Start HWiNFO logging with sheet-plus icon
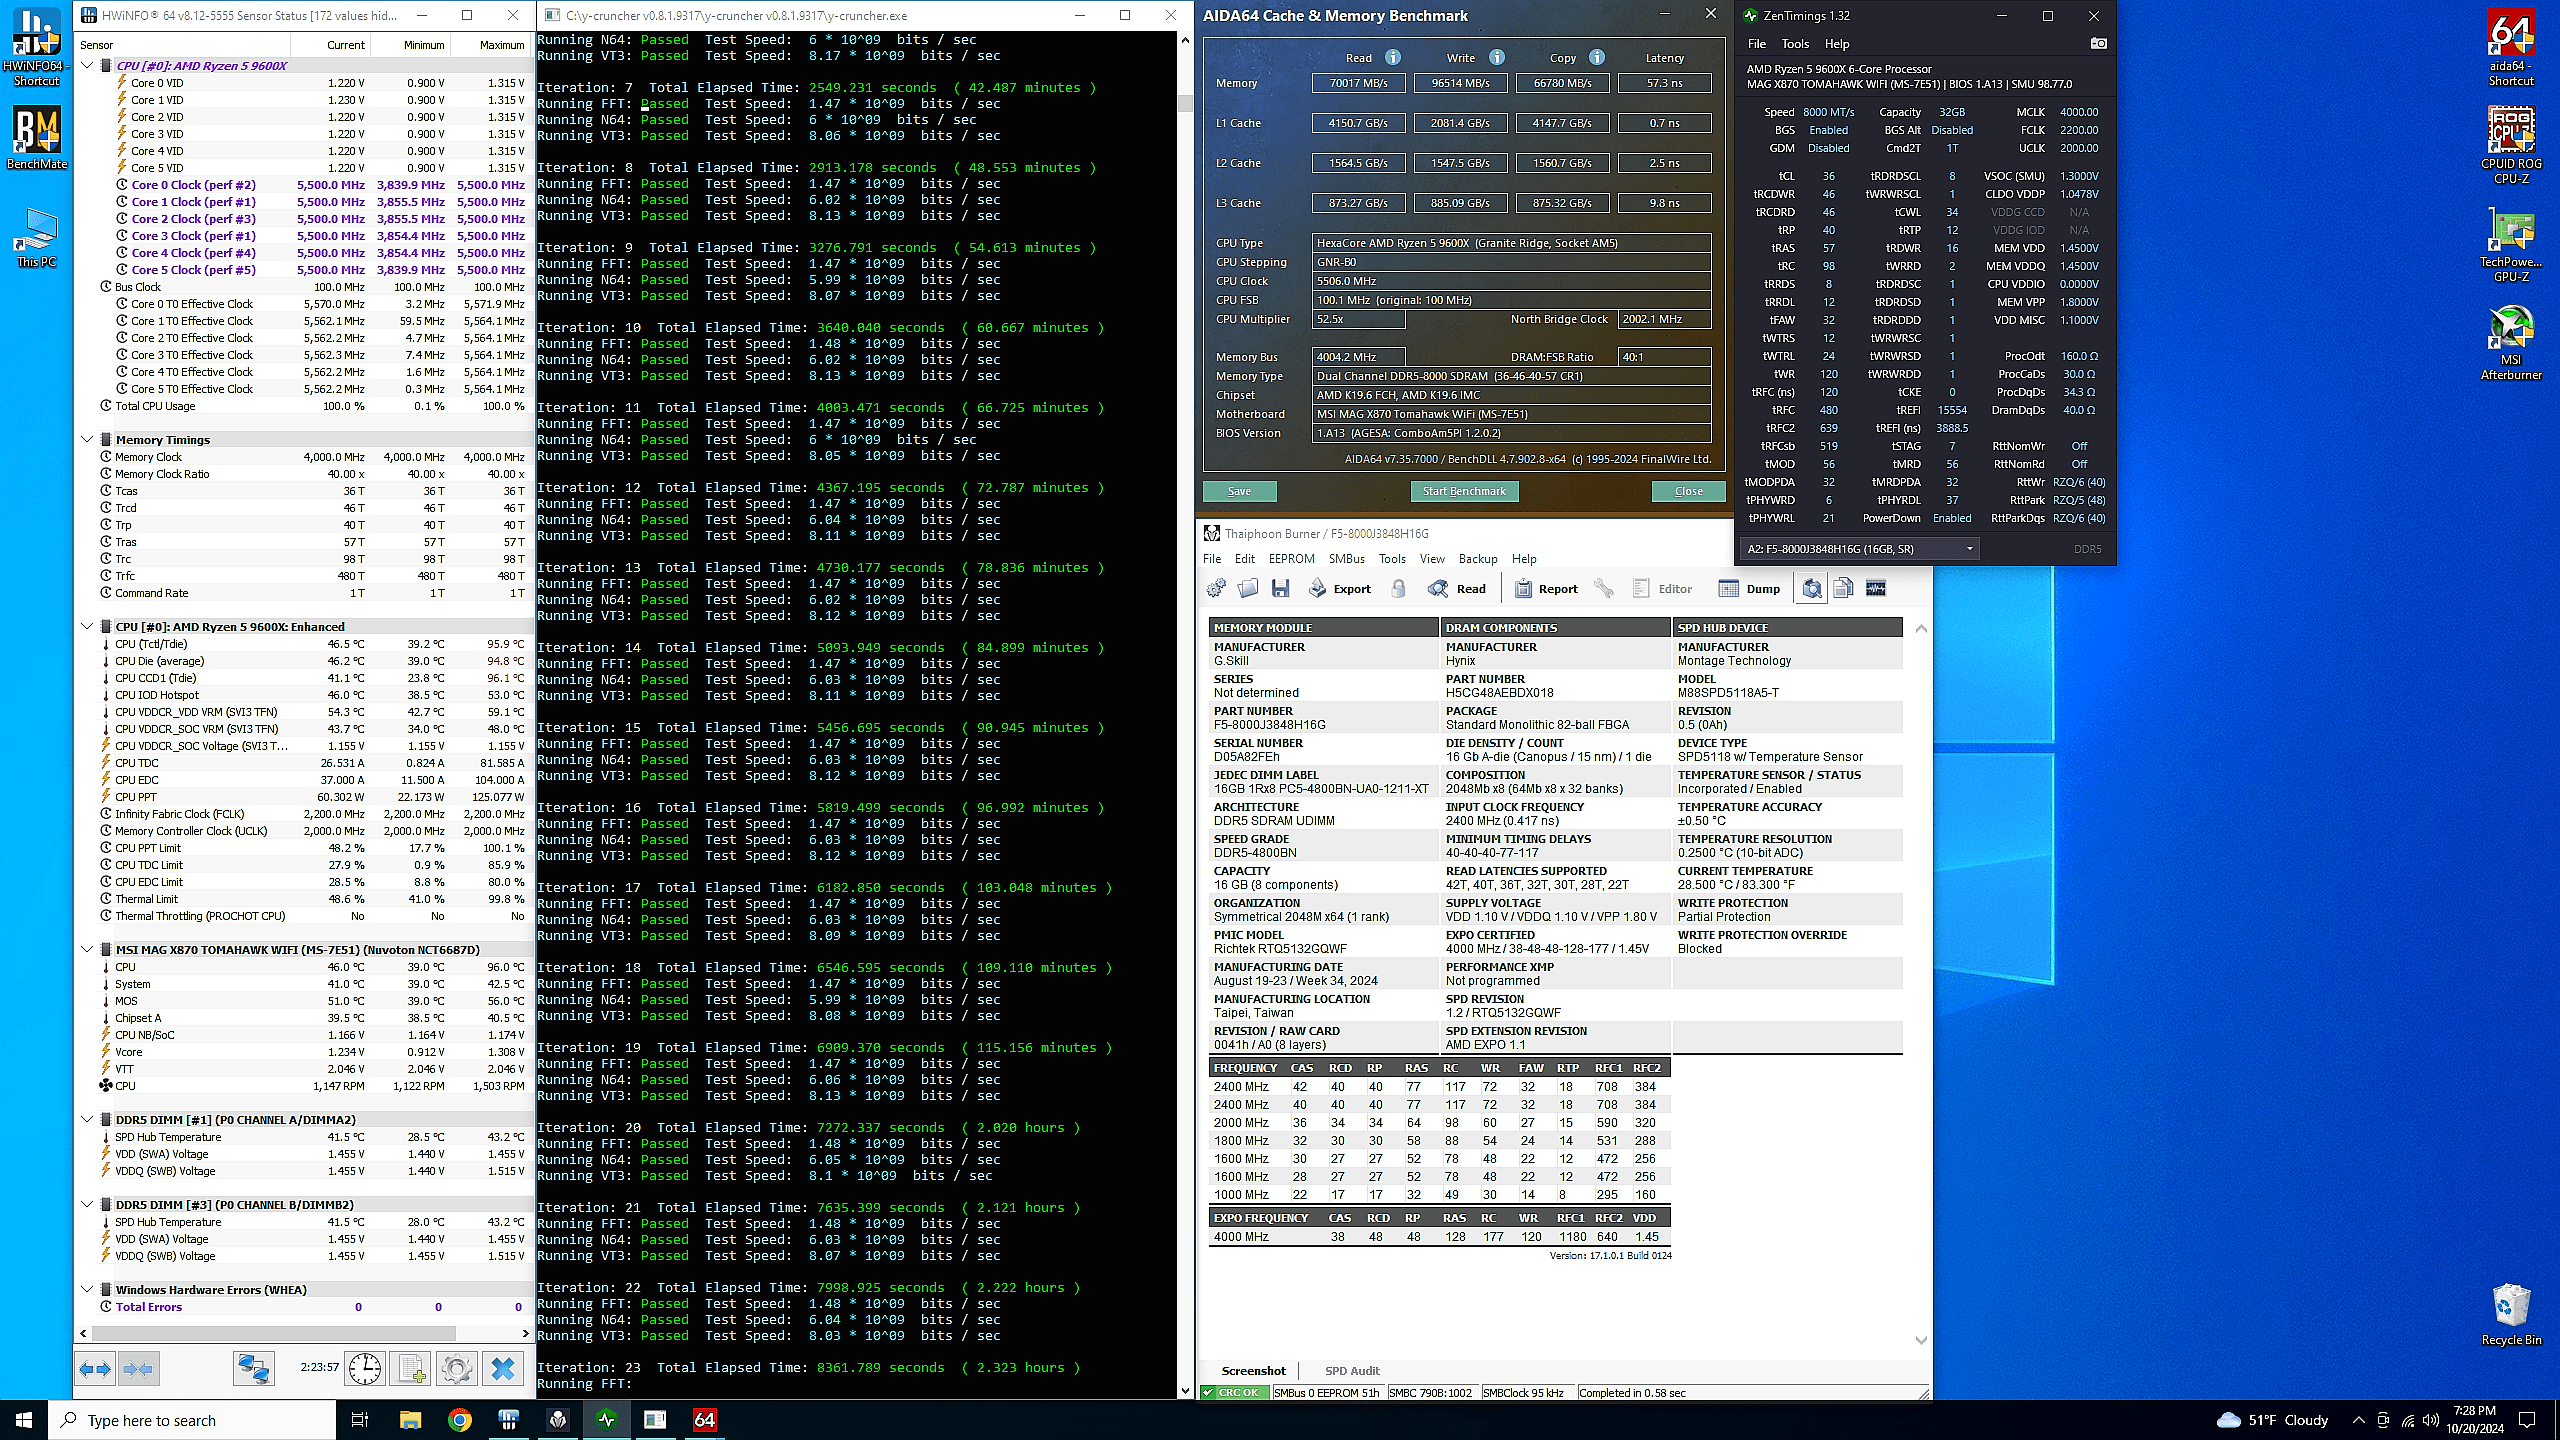 410,1368
